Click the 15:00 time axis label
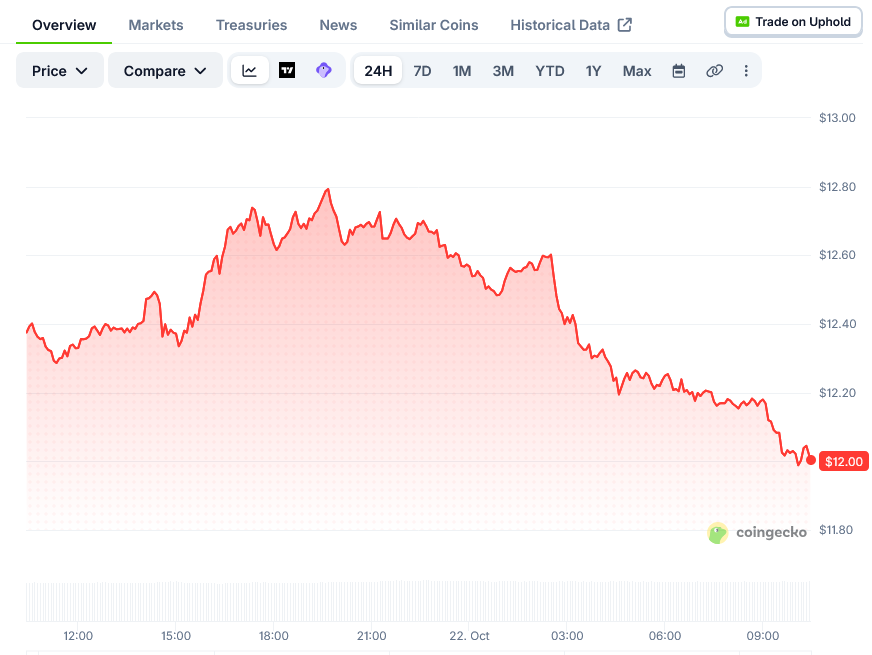This screenshot has height=655, width=872. [x=176, y=636]
